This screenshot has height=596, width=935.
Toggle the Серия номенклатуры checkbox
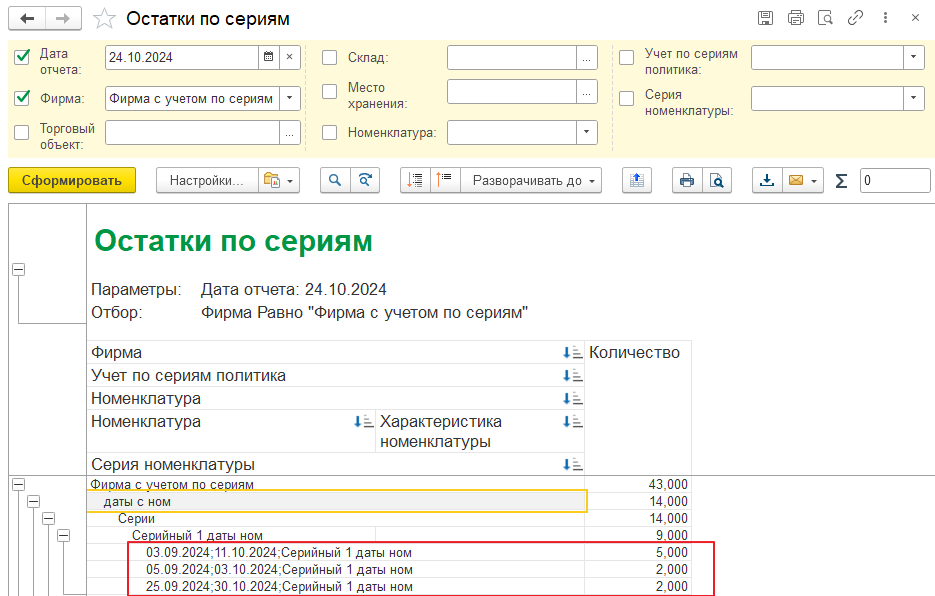[x=626, y=98]
